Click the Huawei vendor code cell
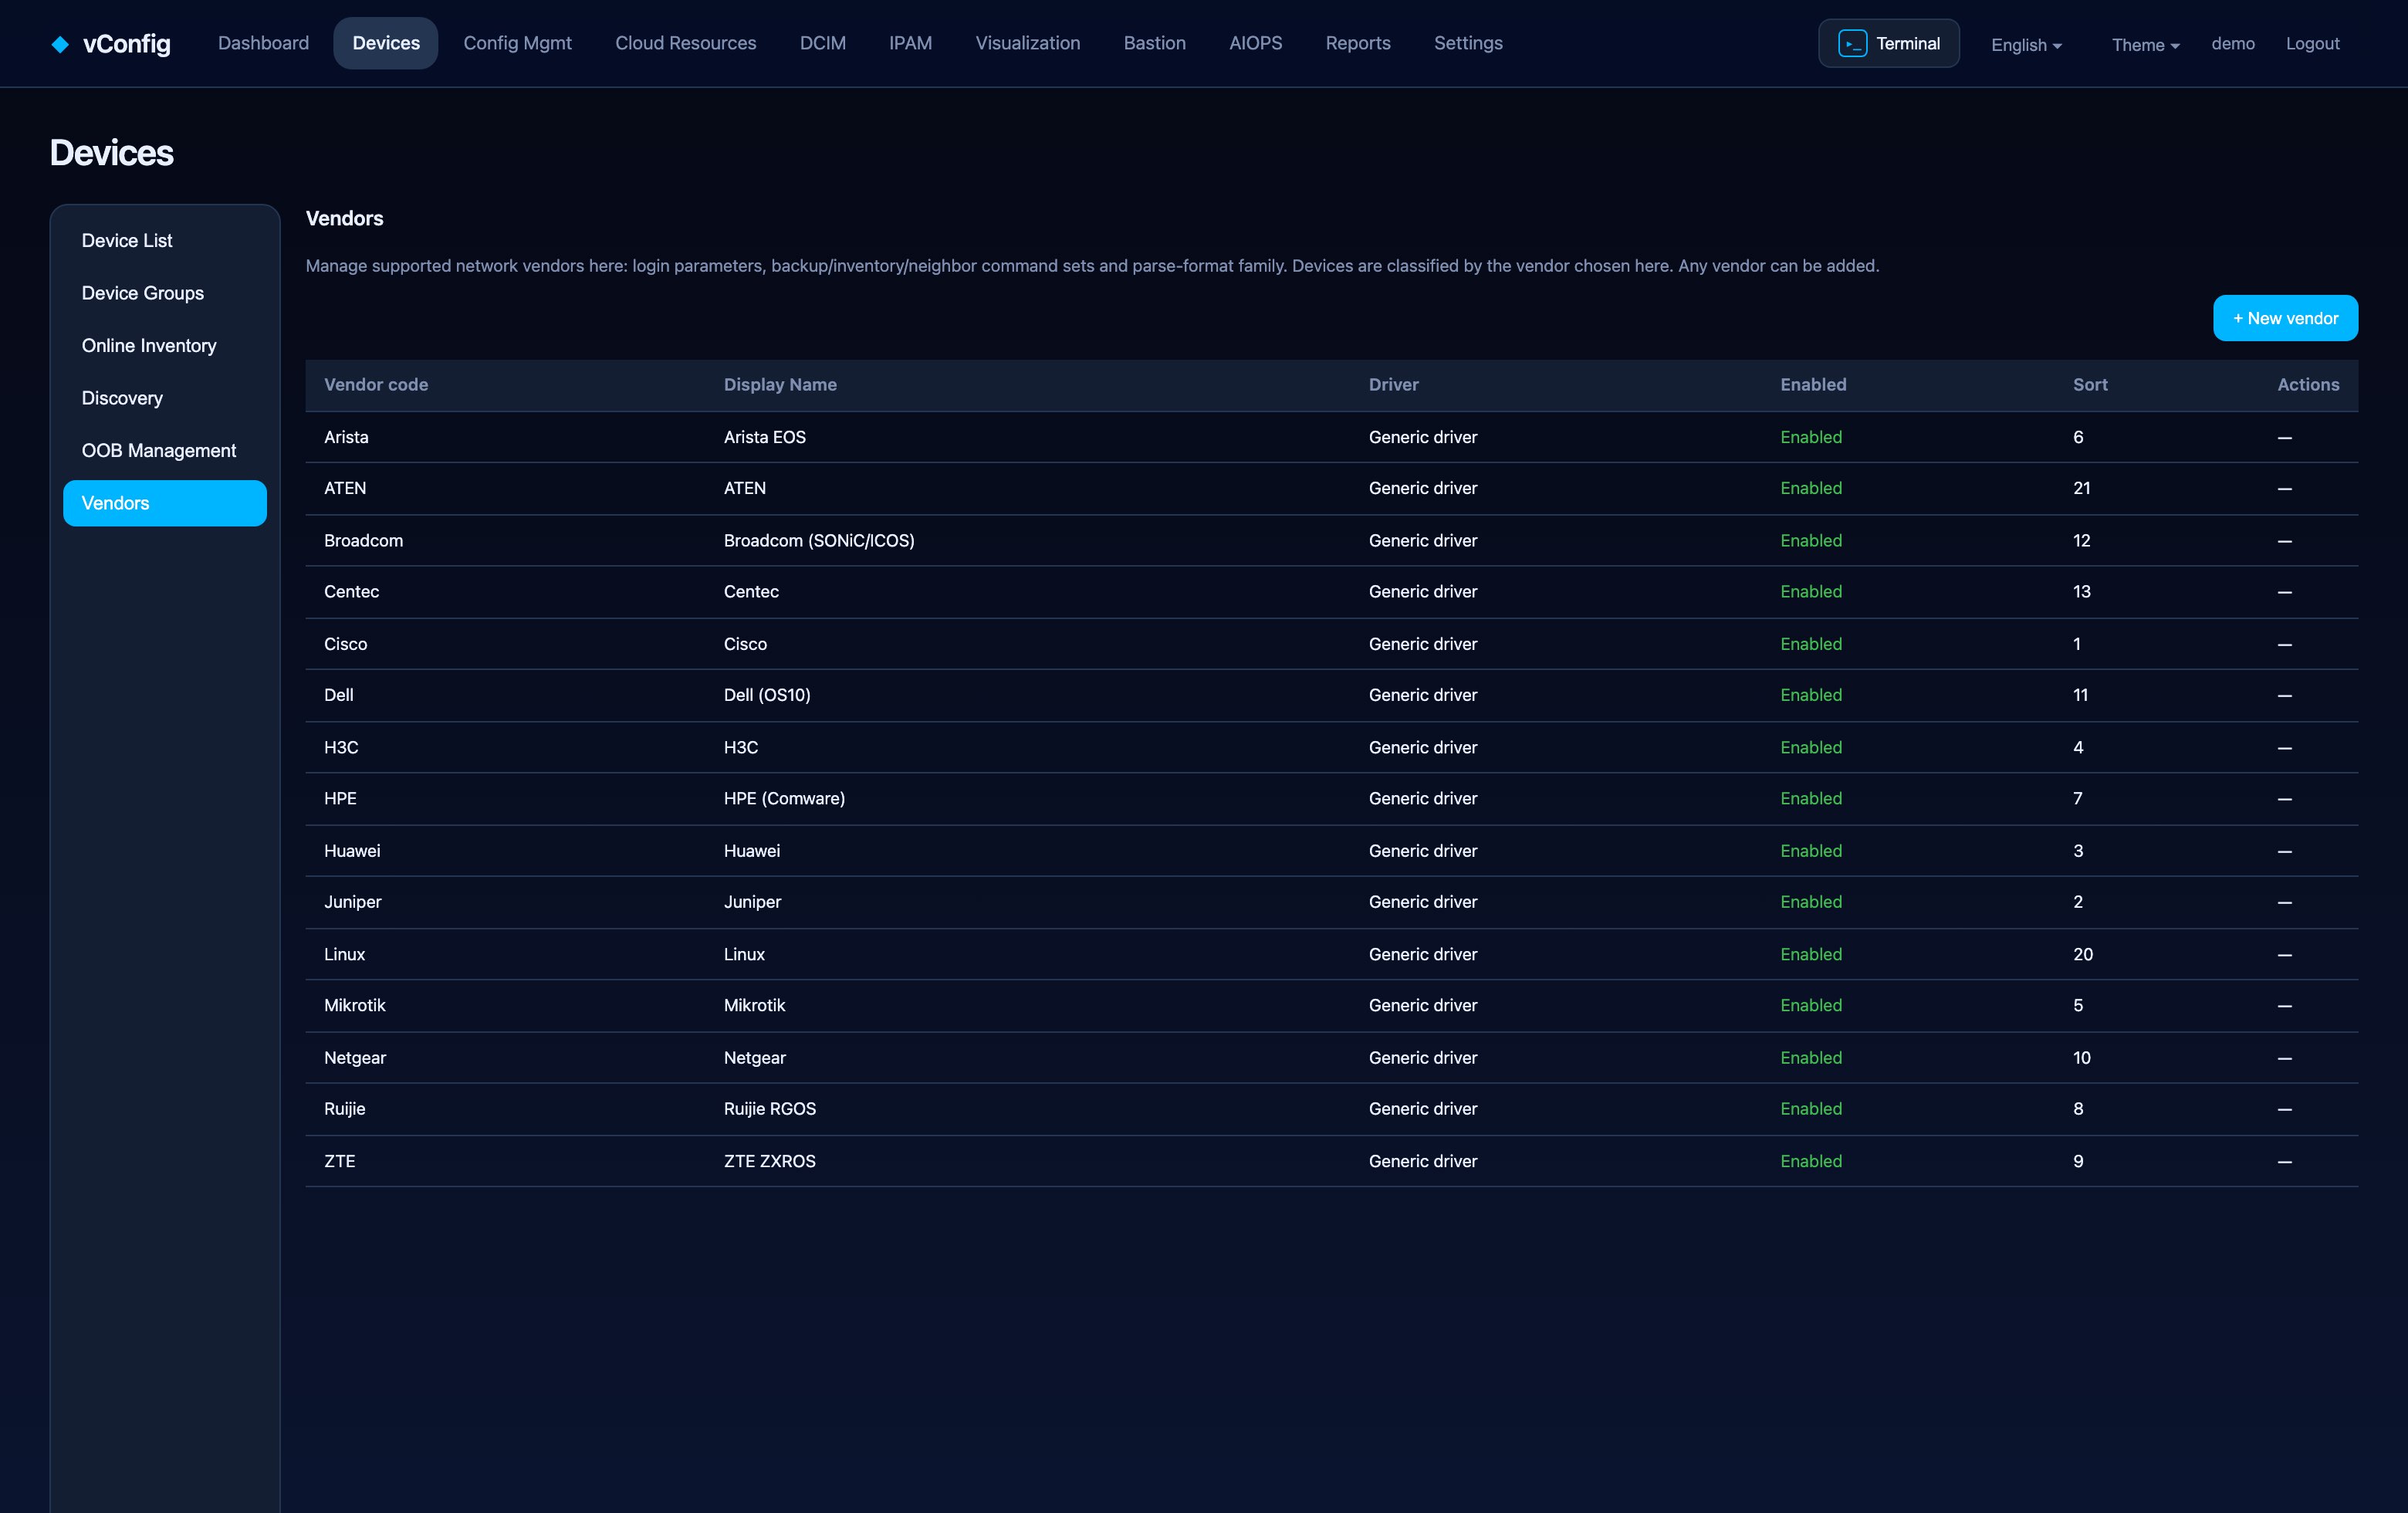The image size is (2408, 1513). (x=352, y=851)
